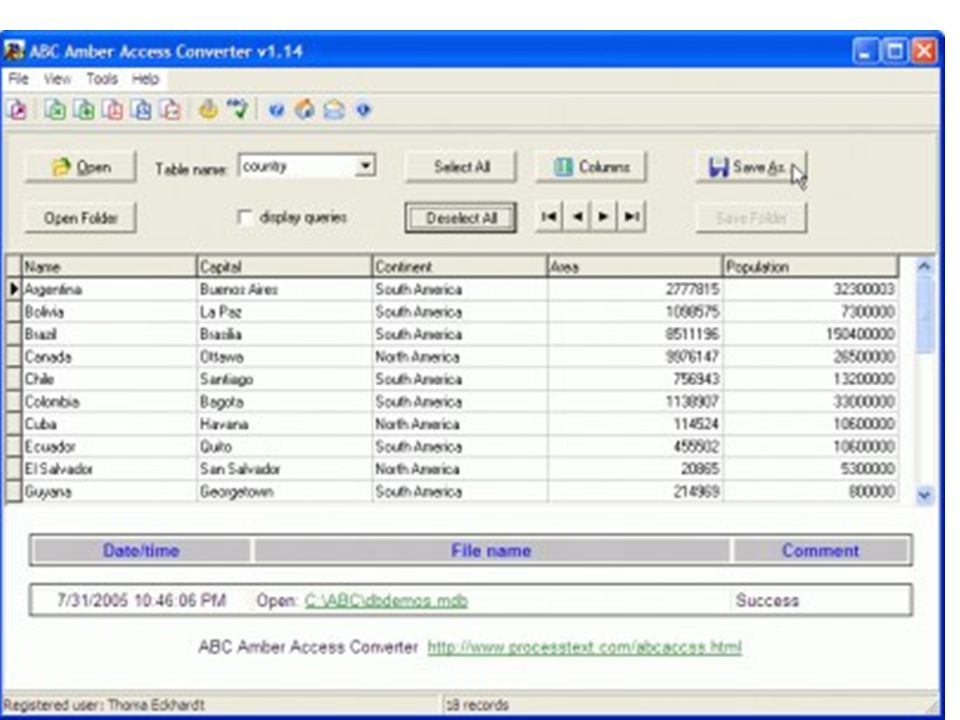Open the home page house icon
Screen dimensions: 960x720
pos(305,110)
